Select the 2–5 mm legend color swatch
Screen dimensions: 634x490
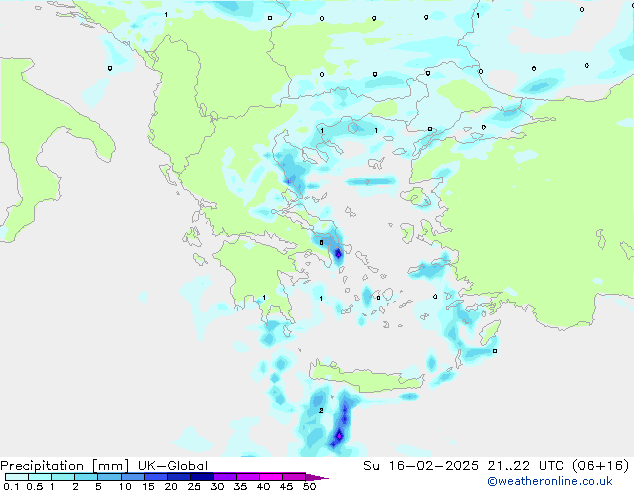tap(86, 477)
